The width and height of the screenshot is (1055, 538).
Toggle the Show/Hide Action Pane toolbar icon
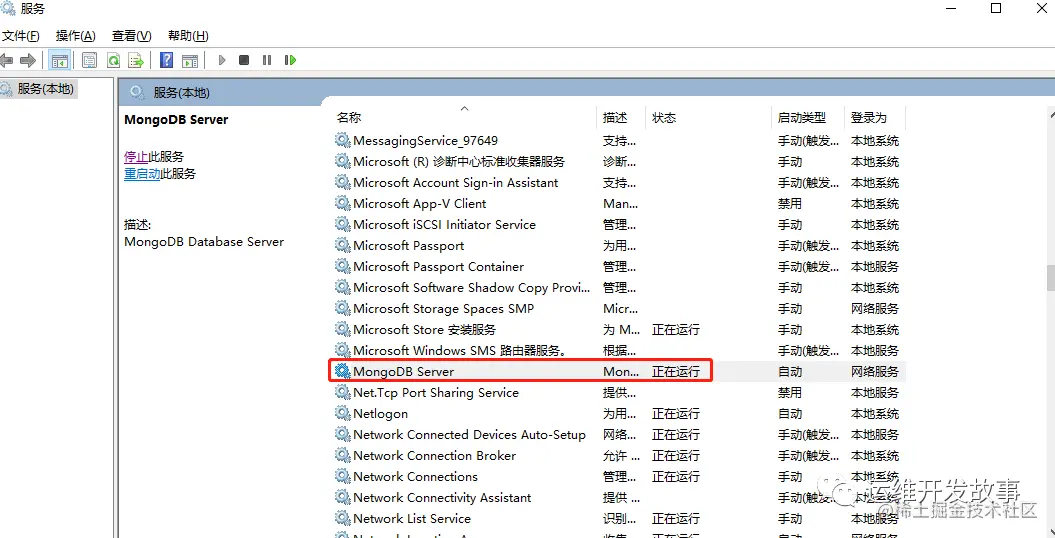pos(190,61)
